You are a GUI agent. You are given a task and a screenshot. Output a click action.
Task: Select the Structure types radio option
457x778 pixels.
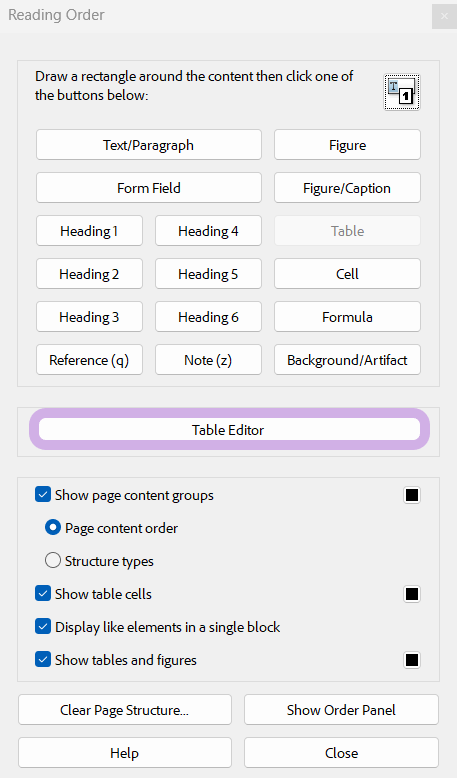point(53,561)
